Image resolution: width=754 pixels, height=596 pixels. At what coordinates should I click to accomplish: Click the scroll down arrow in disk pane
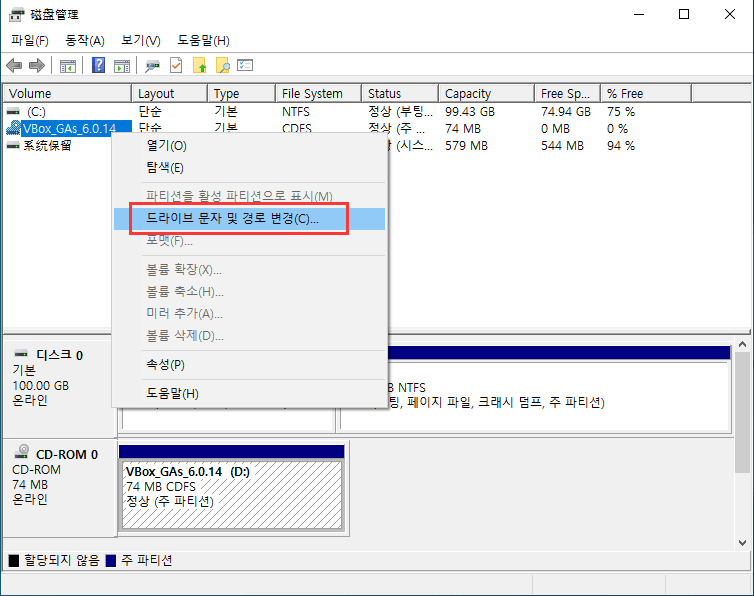742,543
